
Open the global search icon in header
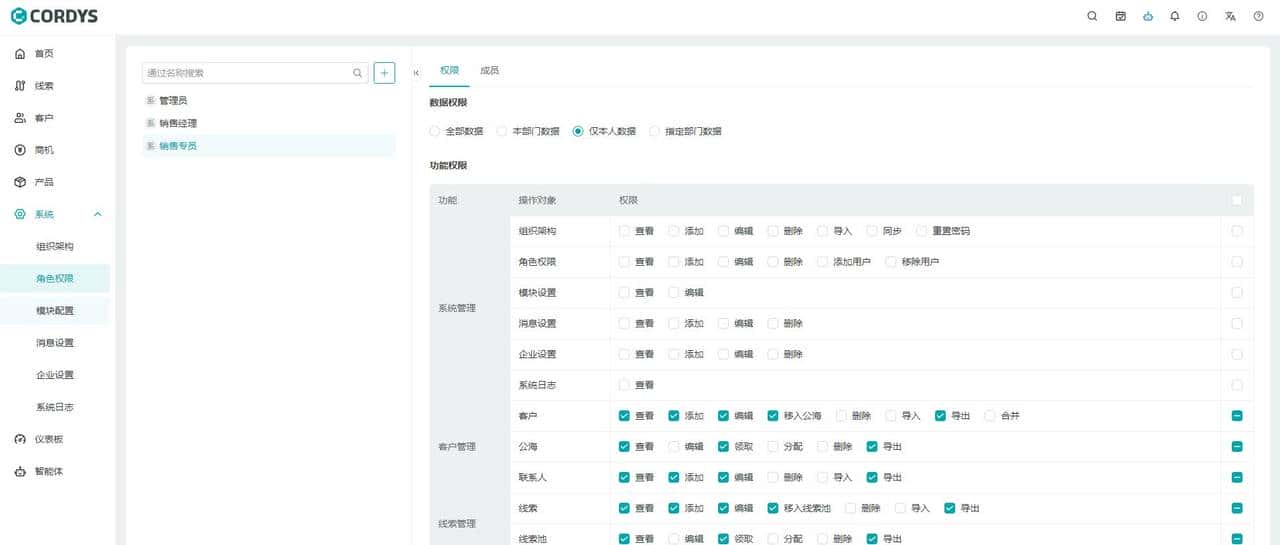coord(1092,16)
